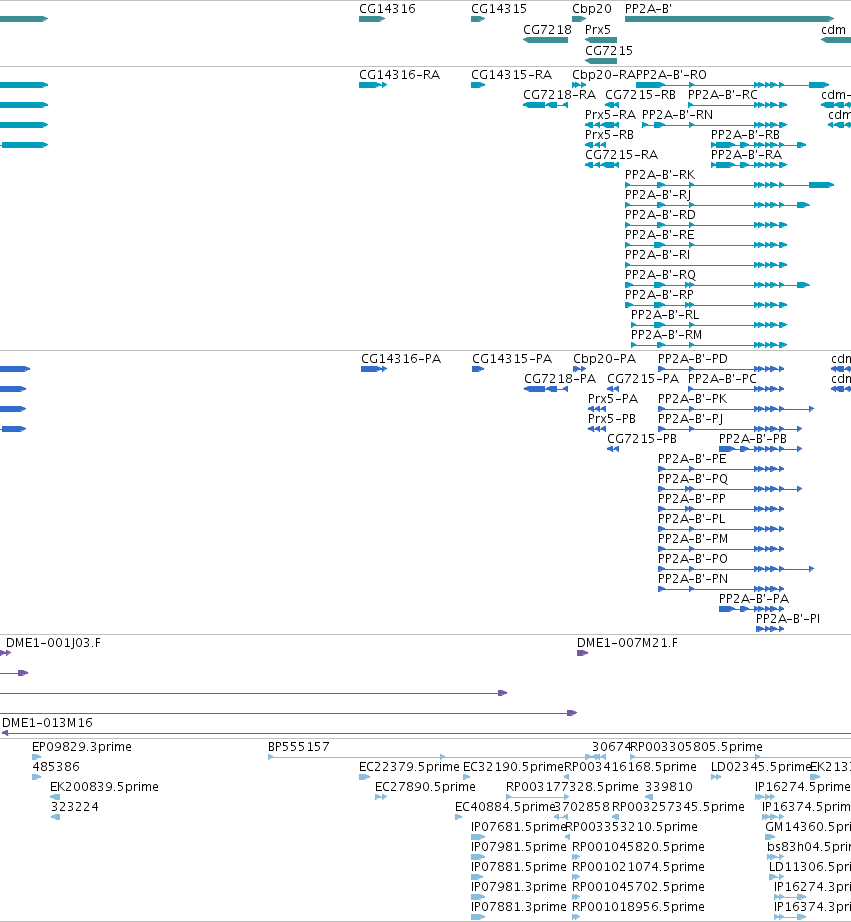Click the 323224 feature label
Viewport: 851px width, 922px height.
74,807
